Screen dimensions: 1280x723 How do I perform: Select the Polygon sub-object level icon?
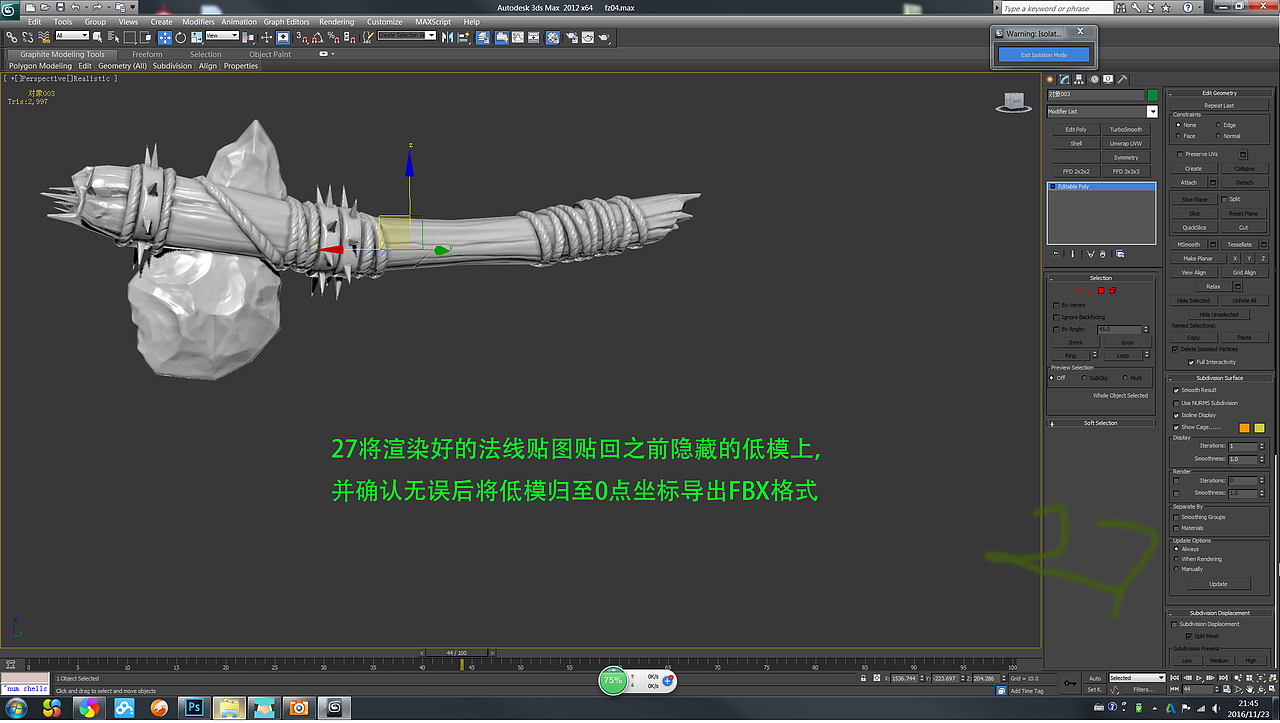click(x=1101, y=291)
